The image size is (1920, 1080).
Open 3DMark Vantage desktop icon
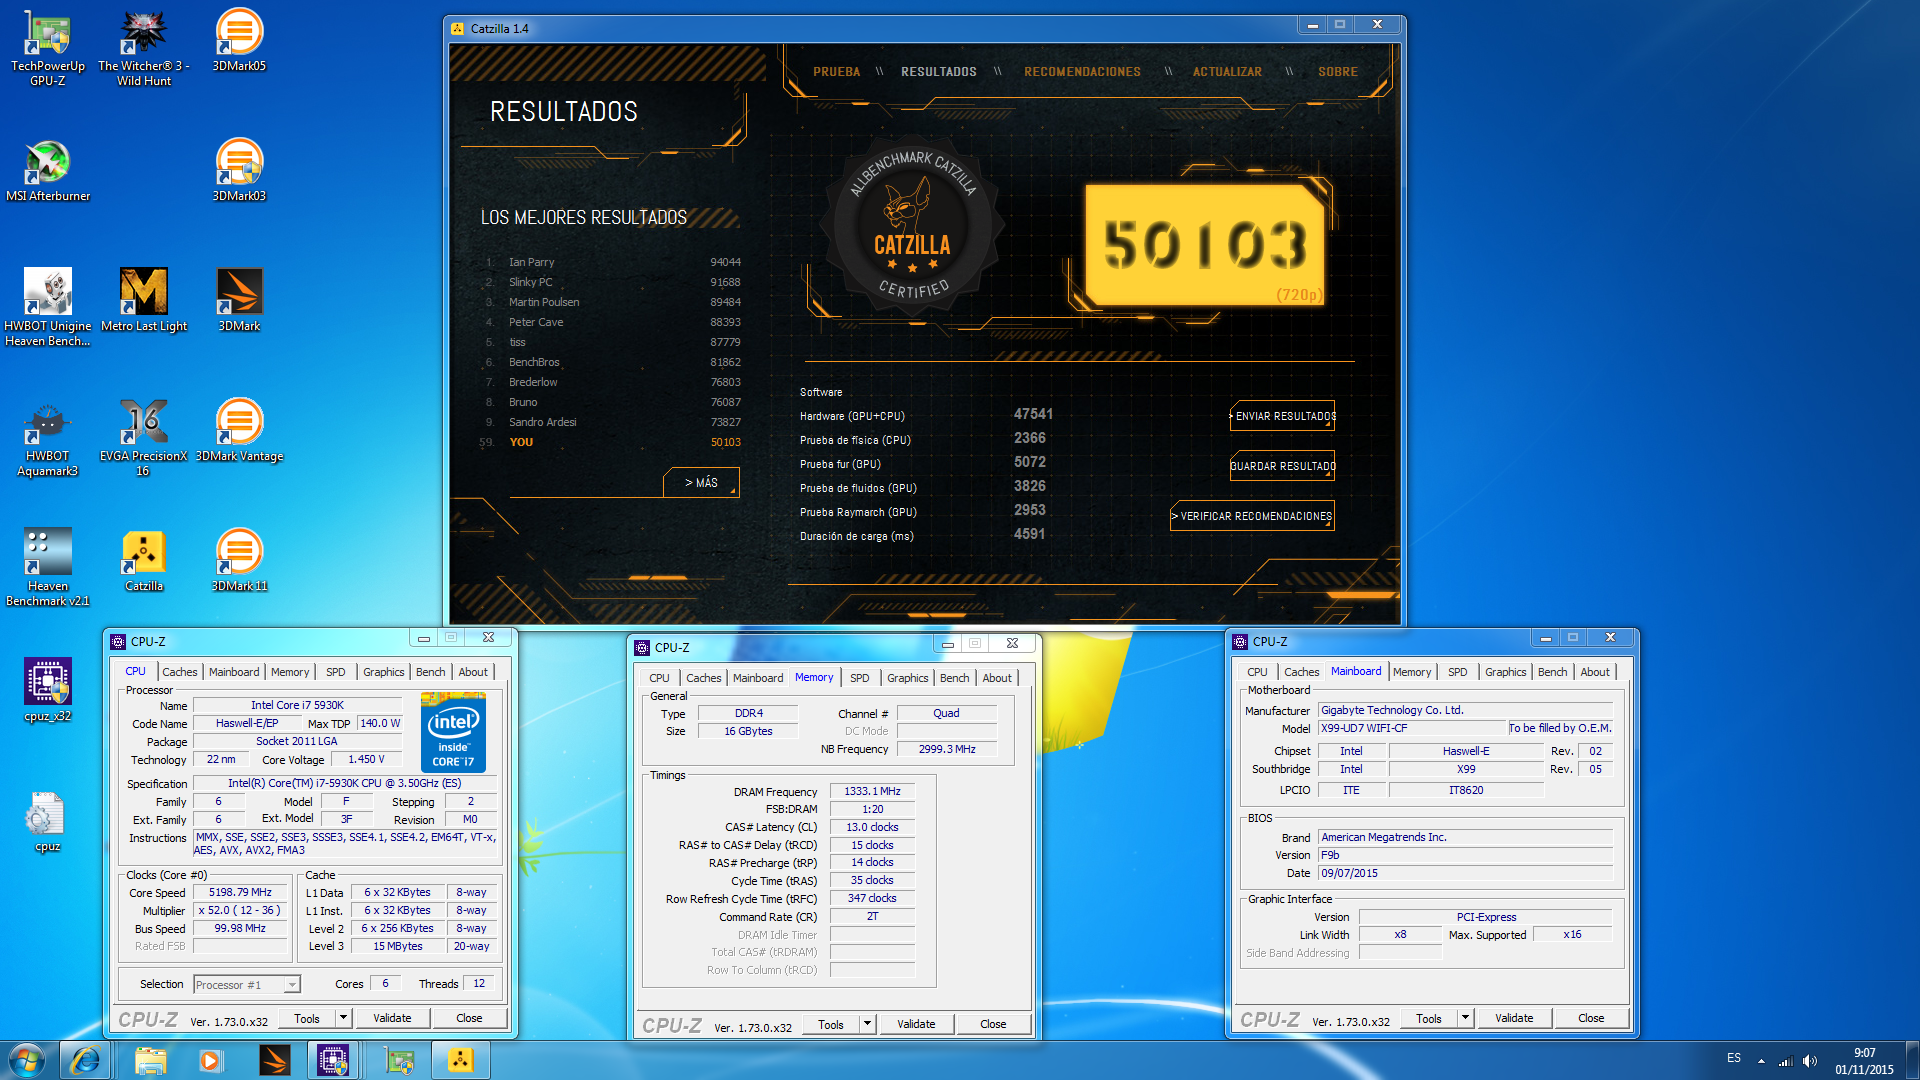coord(239,430)
